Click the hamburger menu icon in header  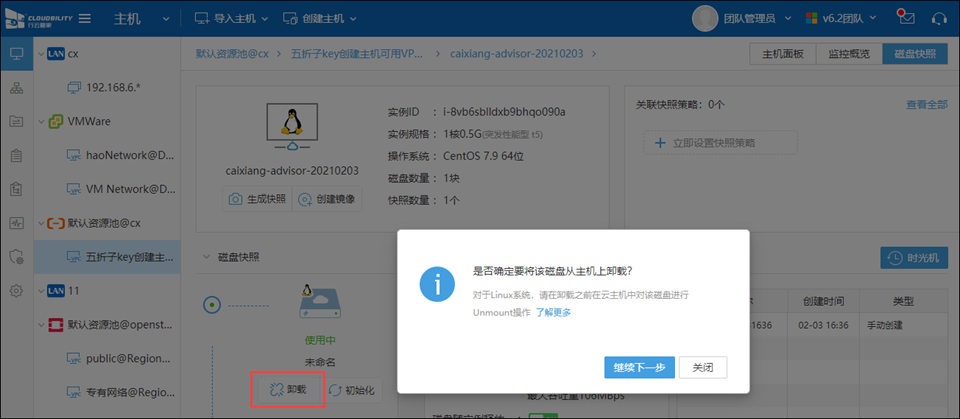pos(85,19)
